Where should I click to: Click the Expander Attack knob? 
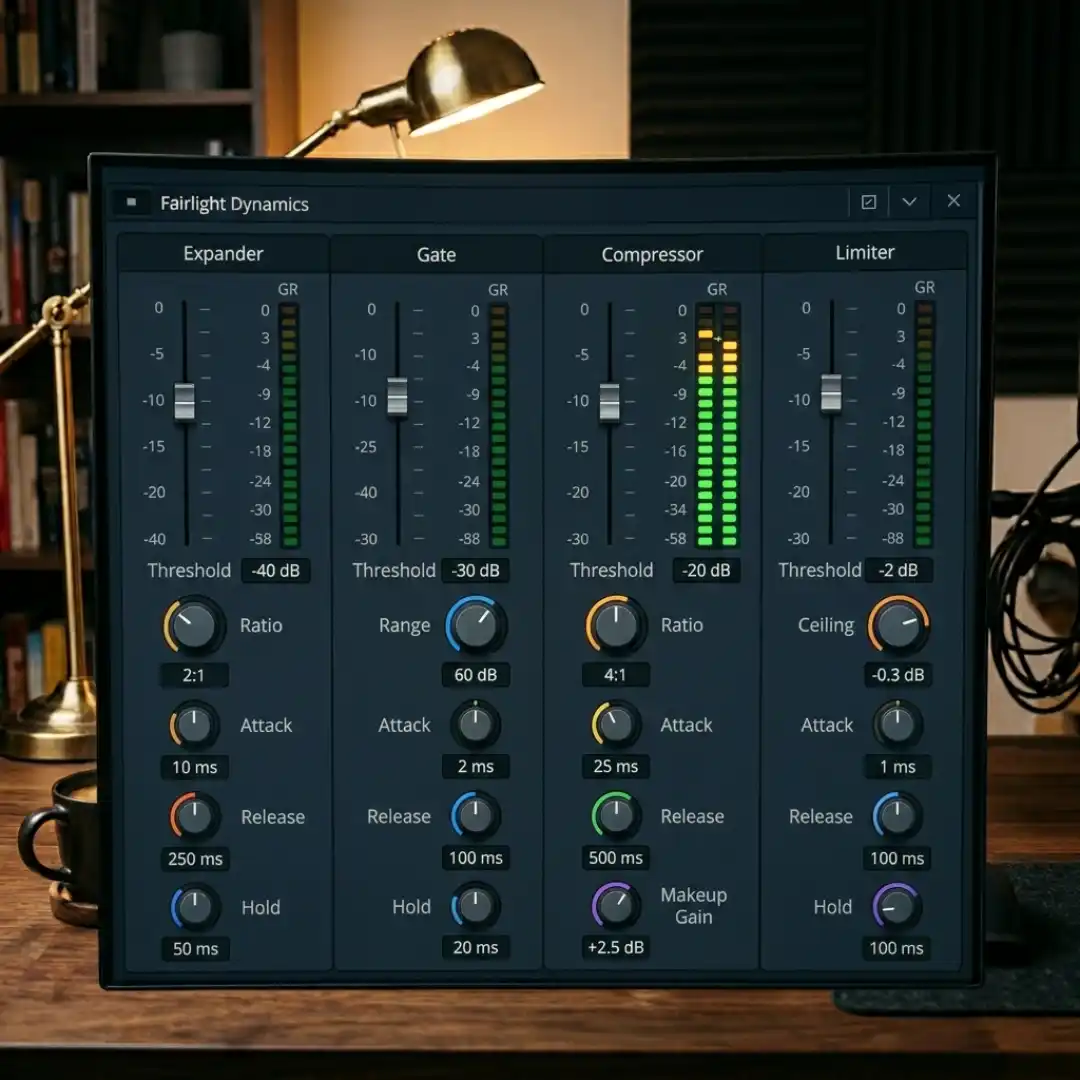point(194,725)
